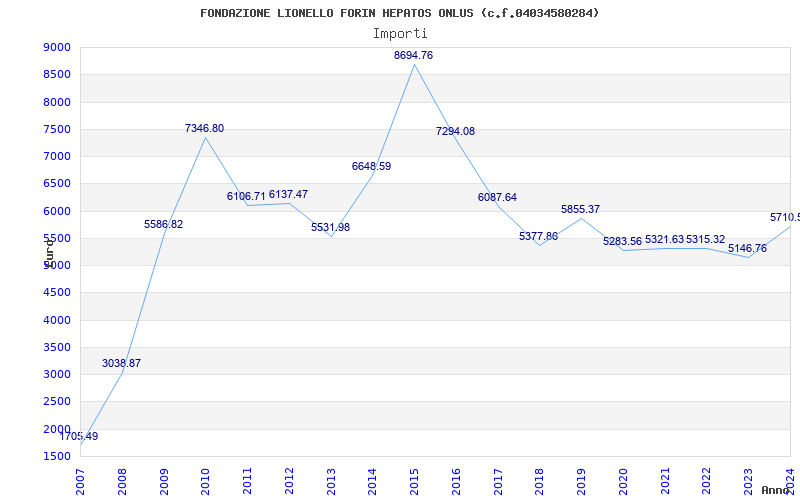Screen dimensions: 800x500
Task: Click the 7000 y-axis tick label
Action: 57,156
